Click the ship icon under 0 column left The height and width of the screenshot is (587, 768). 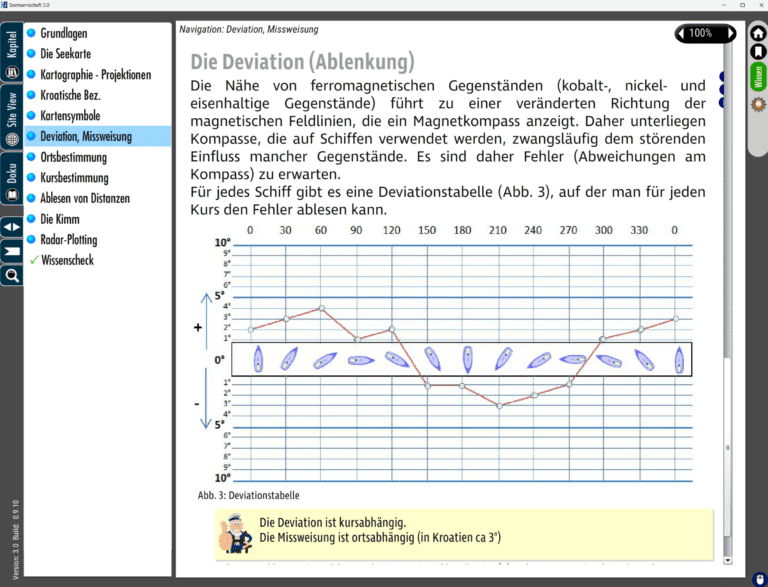click(x=258, y=359)
